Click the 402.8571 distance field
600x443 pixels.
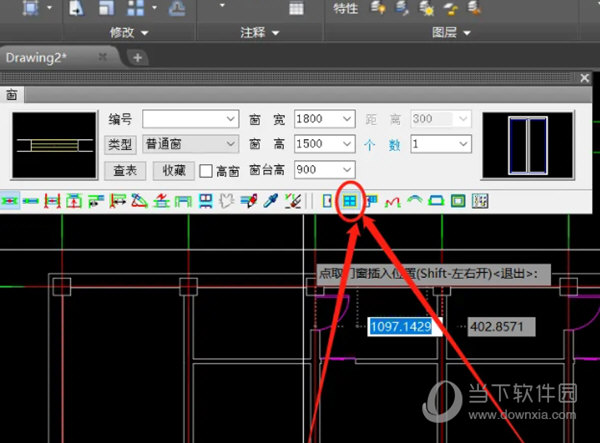point(501,327)
